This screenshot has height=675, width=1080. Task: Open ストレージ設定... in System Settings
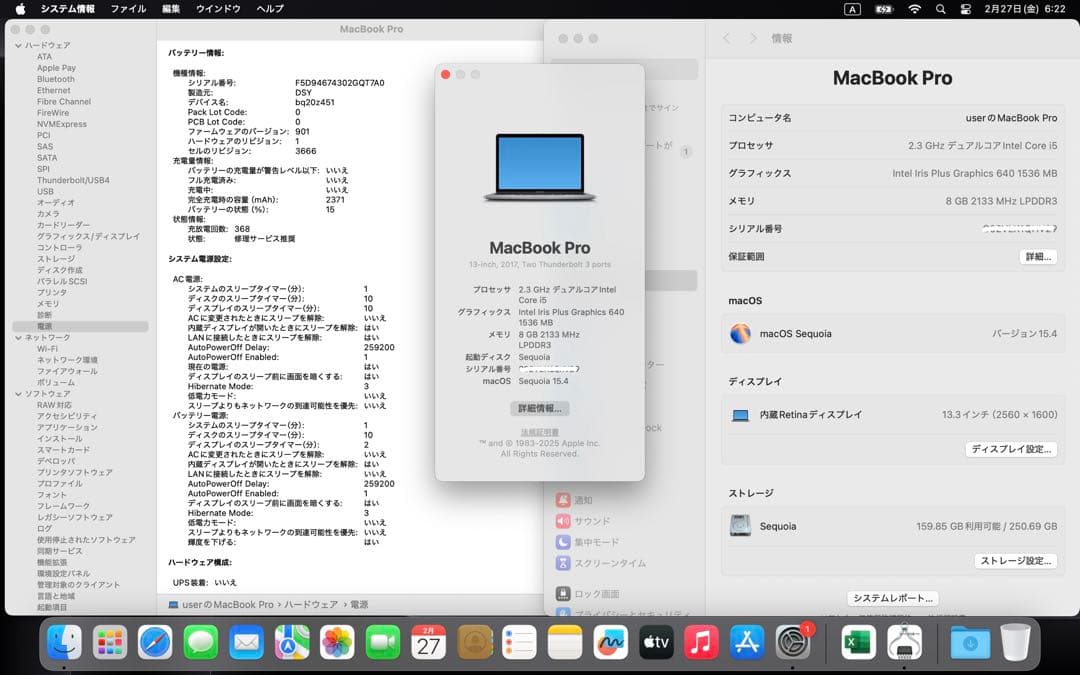pyautogui.click(x=1016, y=561)
